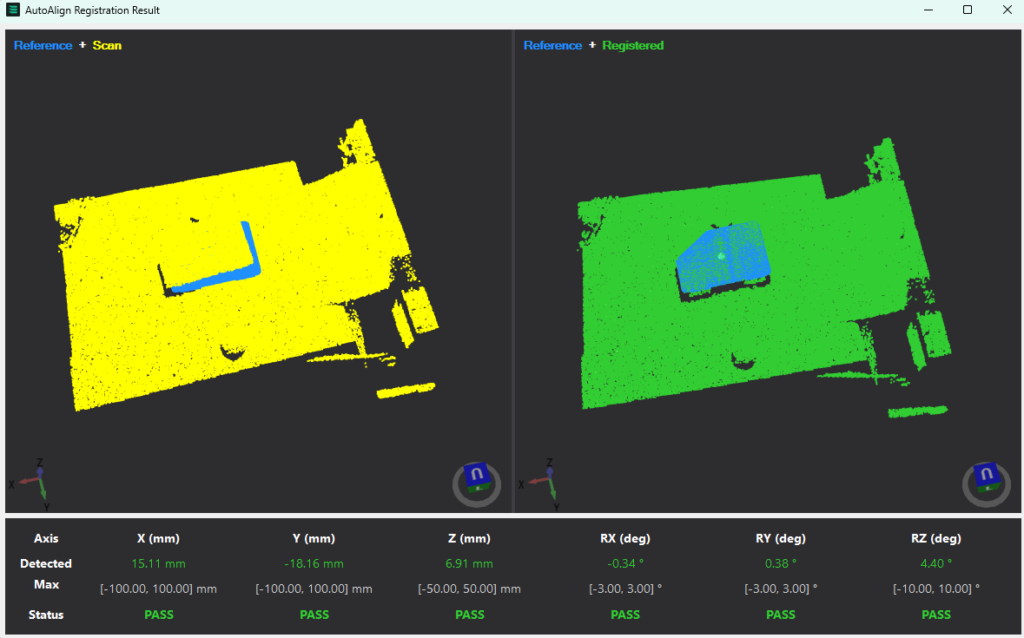This screenshot has width=1024, height=638.
Task: Toggle the green Registered cloud visibility label
Action: (x=632, y=45)
